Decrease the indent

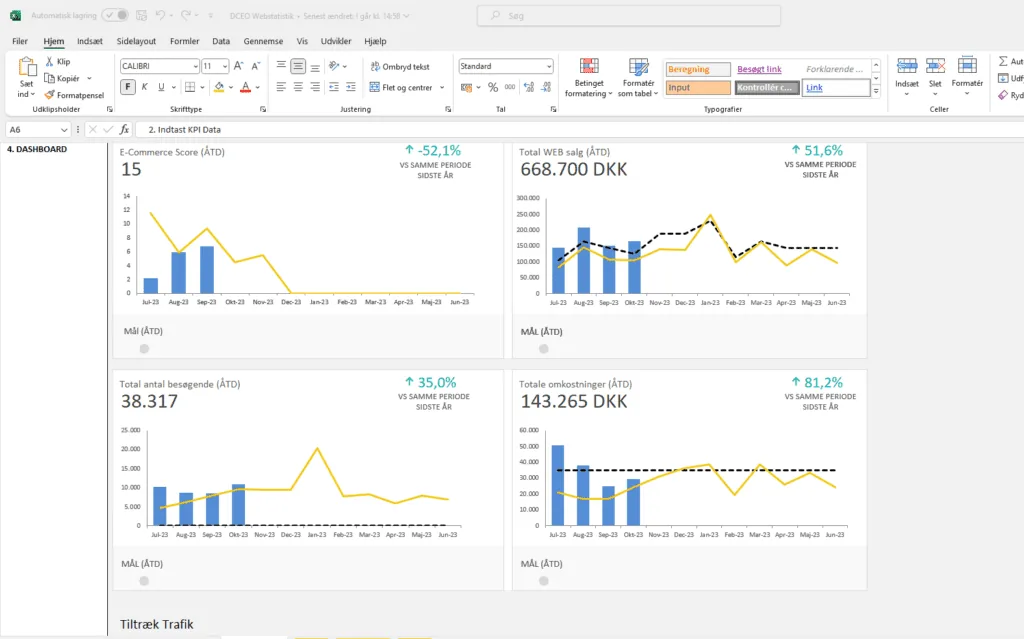coord(334,87)
